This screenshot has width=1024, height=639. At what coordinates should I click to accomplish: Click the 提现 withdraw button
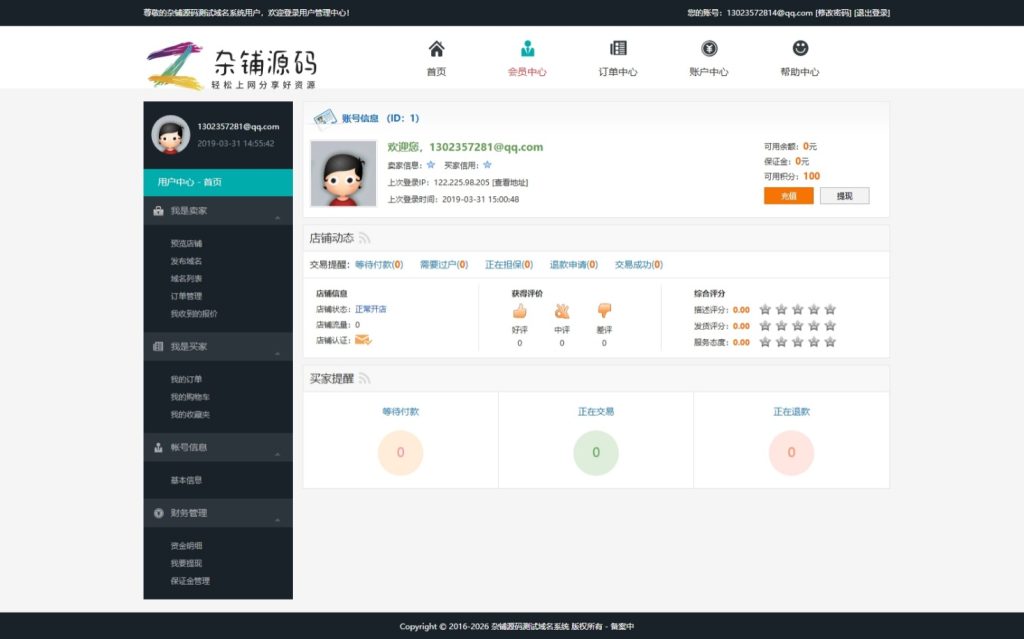point(844,196)
